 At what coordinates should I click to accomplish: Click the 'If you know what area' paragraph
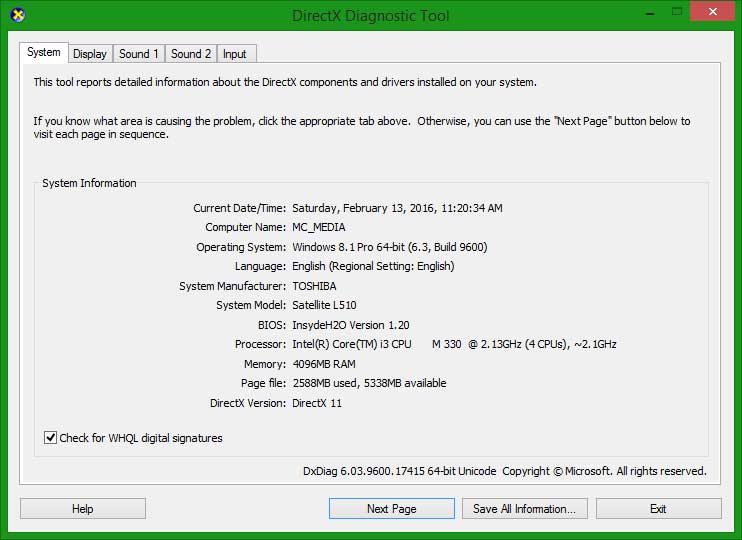(362, 128)
